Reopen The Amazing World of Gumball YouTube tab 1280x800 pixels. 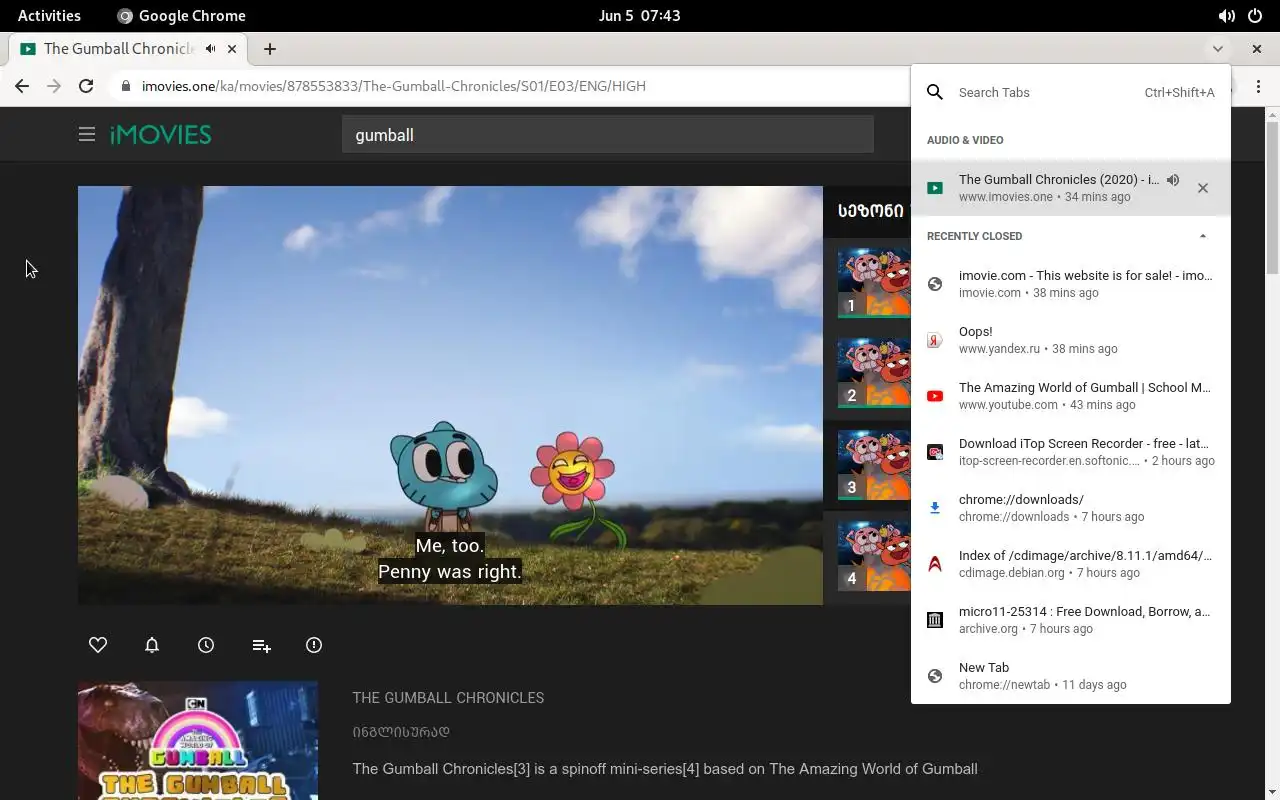point(1071,395)
